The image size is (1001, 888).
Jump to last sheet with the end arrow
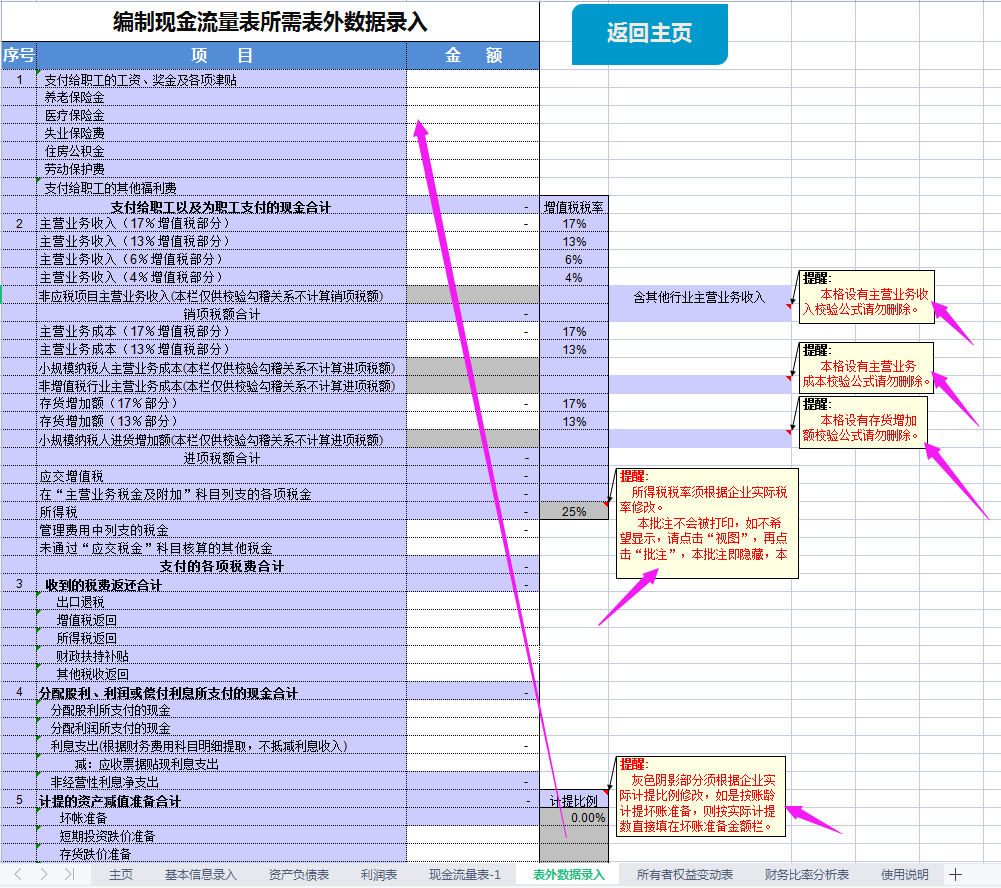(x=68, y=872)
